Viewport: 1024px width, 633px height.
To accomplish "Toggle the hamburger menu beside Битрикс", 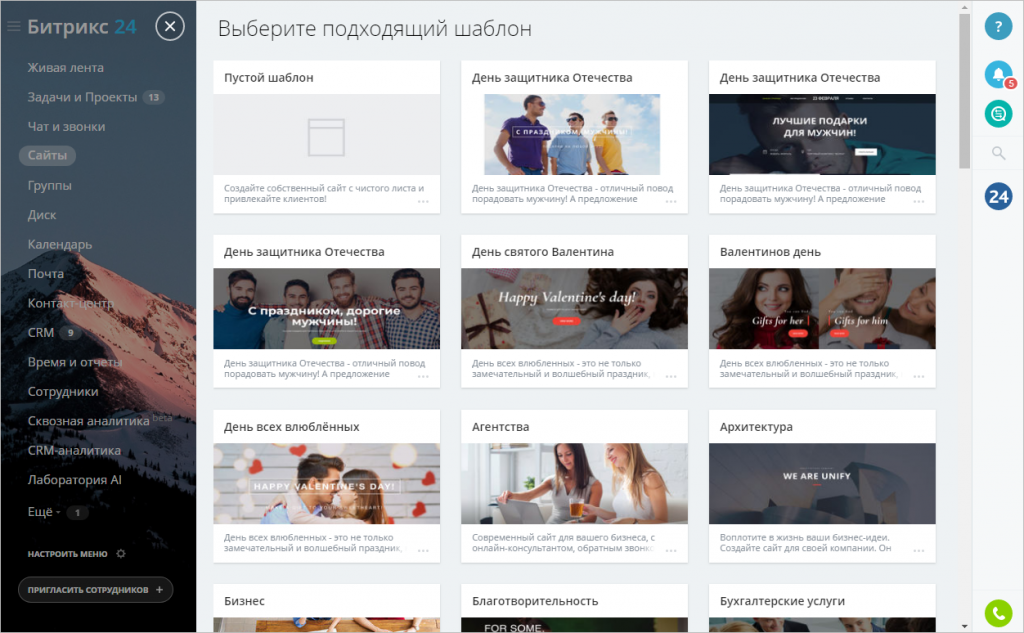I will [14, 27].
